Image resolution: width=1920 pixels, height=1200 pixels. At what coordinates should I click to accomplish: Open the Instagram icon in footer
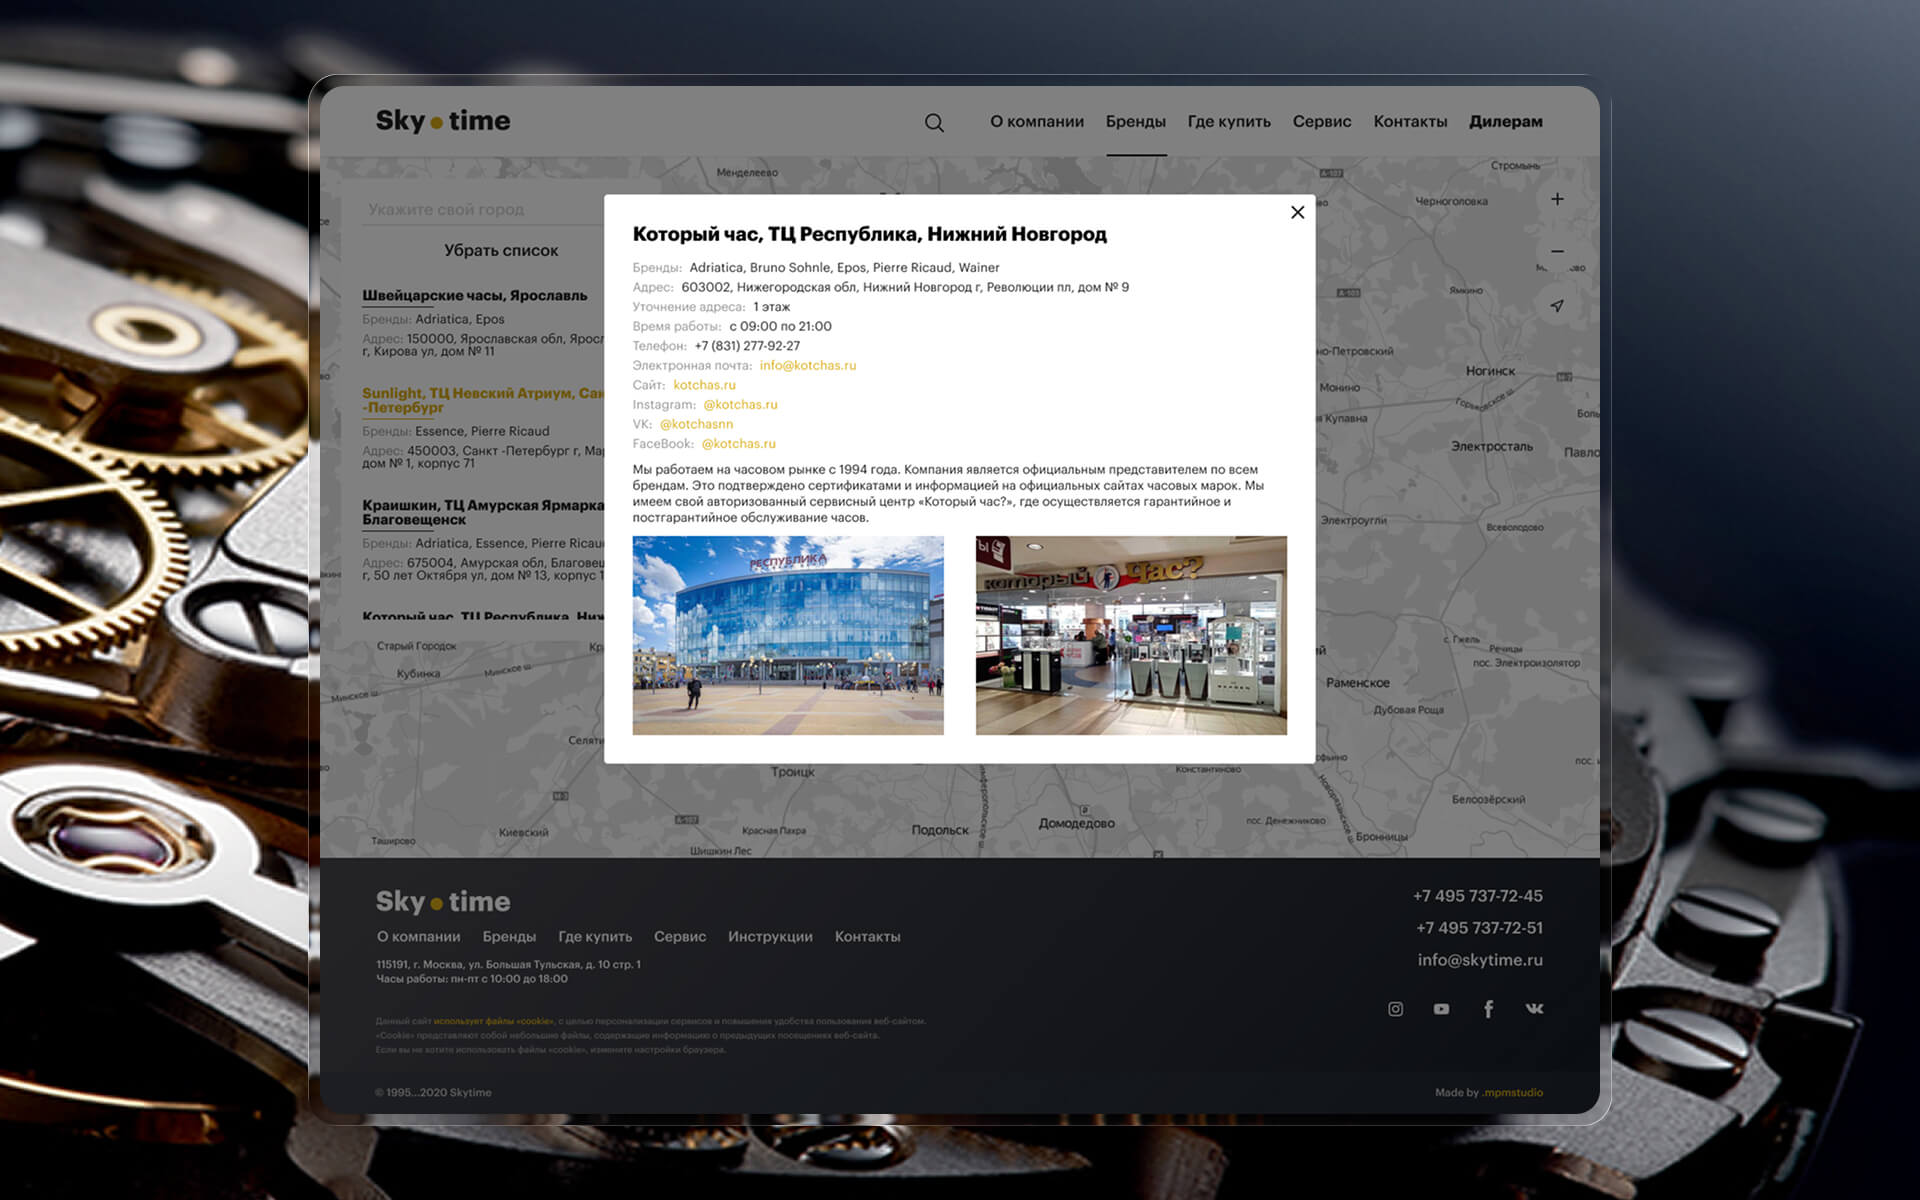(1395, 1009)
